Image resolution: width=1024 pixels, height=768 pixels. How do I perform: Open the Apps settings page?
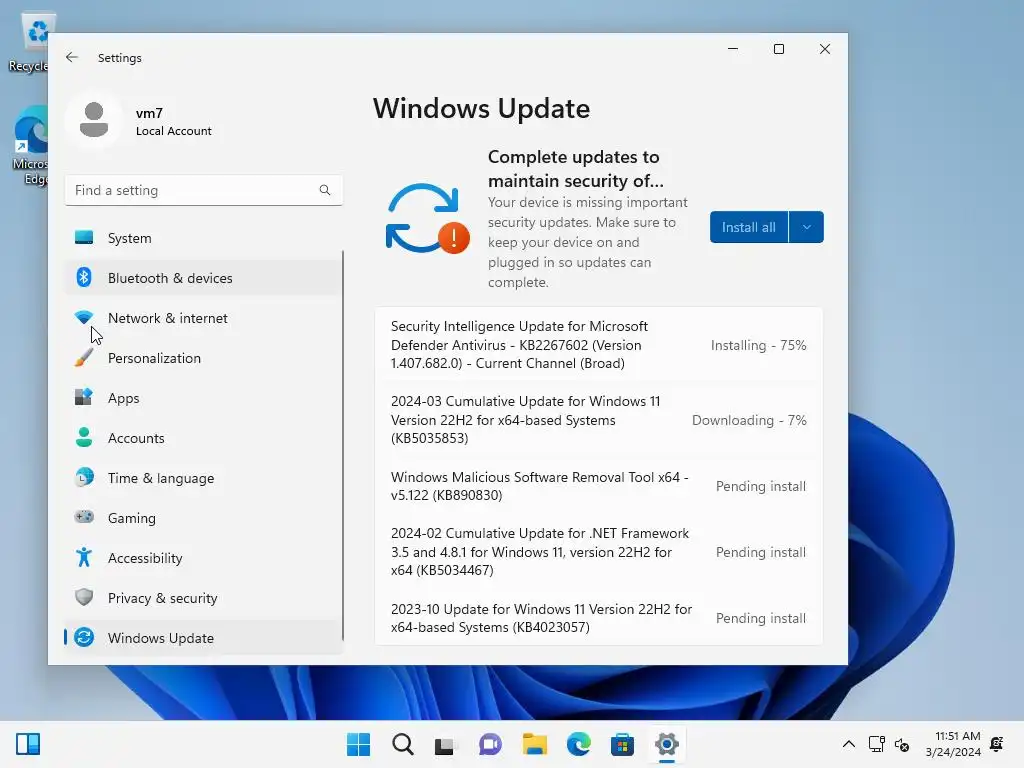[x=203, y=398]
